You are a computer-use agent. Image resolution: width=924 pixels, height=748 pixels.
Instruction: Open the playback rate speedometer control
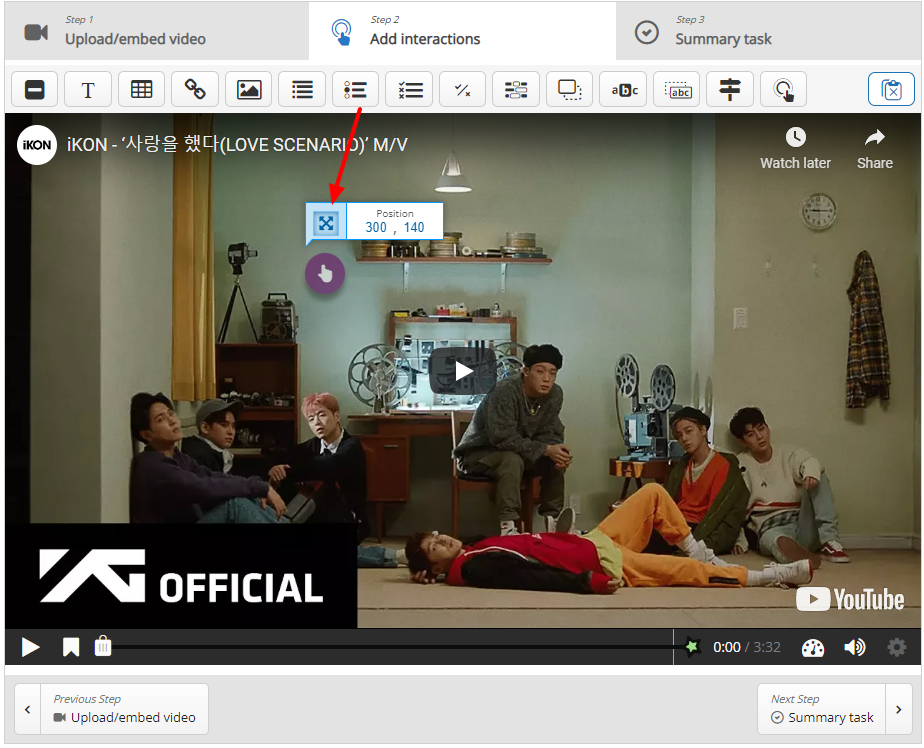[x=813, y=648]
